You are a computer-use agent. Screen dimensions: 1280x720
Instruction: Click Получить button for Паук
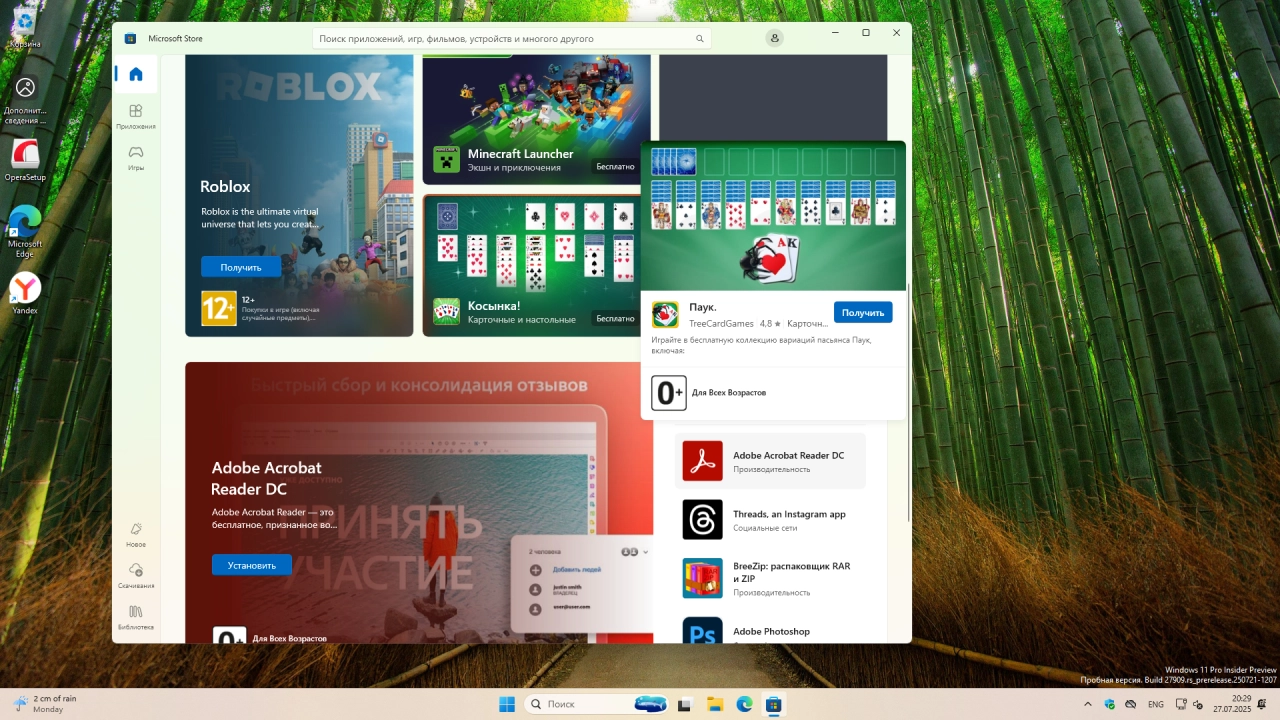tap(863, 312)
